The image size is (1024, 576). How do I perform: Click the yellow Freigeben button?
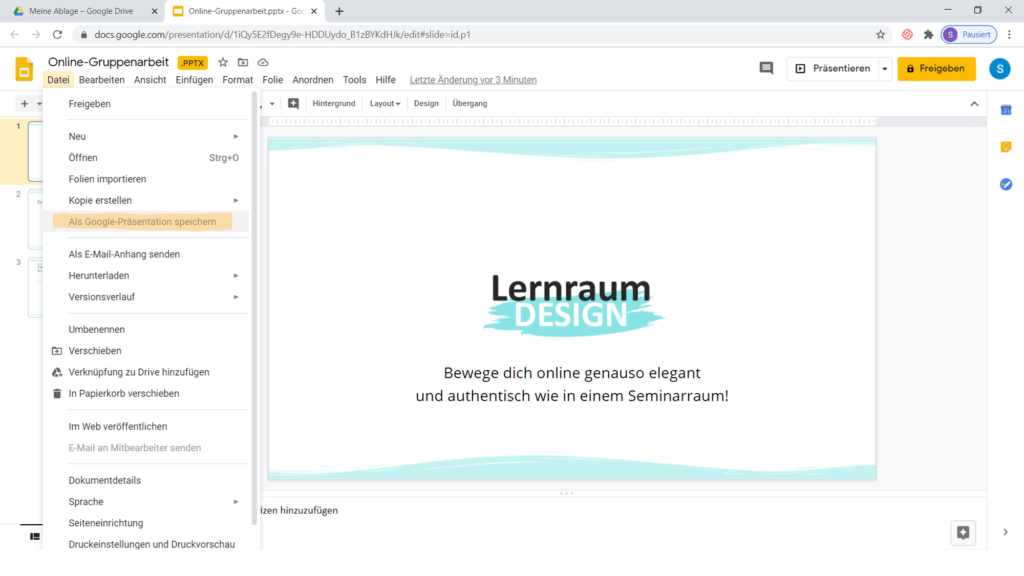pos(935,69)
